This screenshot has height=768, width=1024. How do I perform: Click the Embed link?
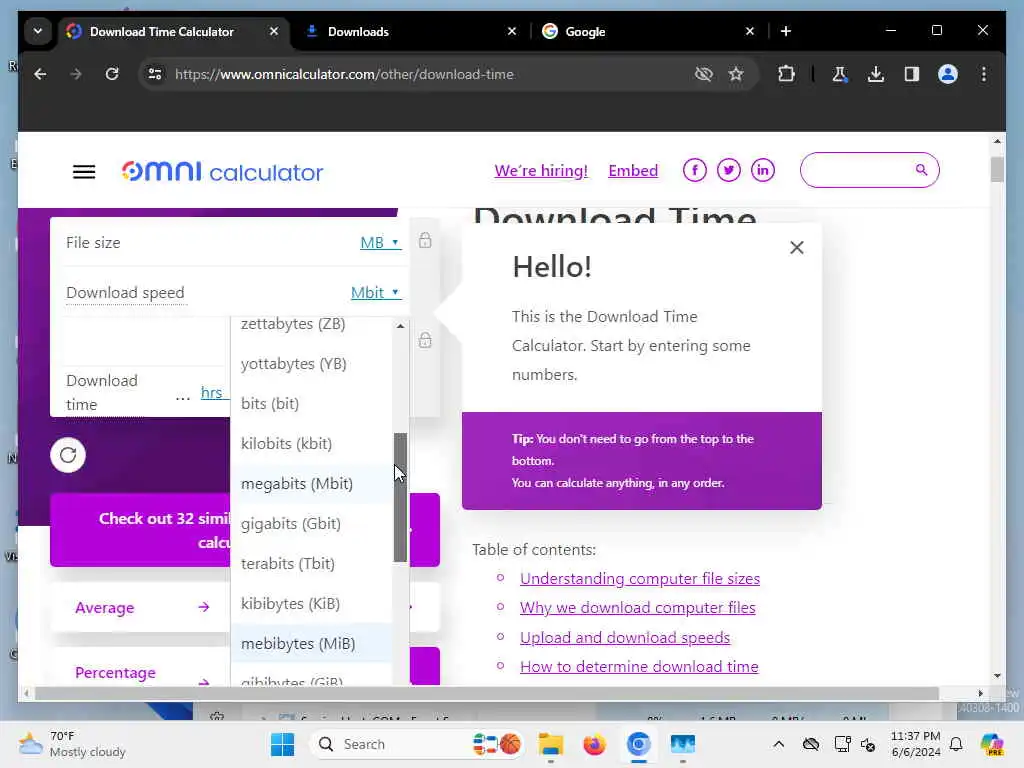(633, 170)
